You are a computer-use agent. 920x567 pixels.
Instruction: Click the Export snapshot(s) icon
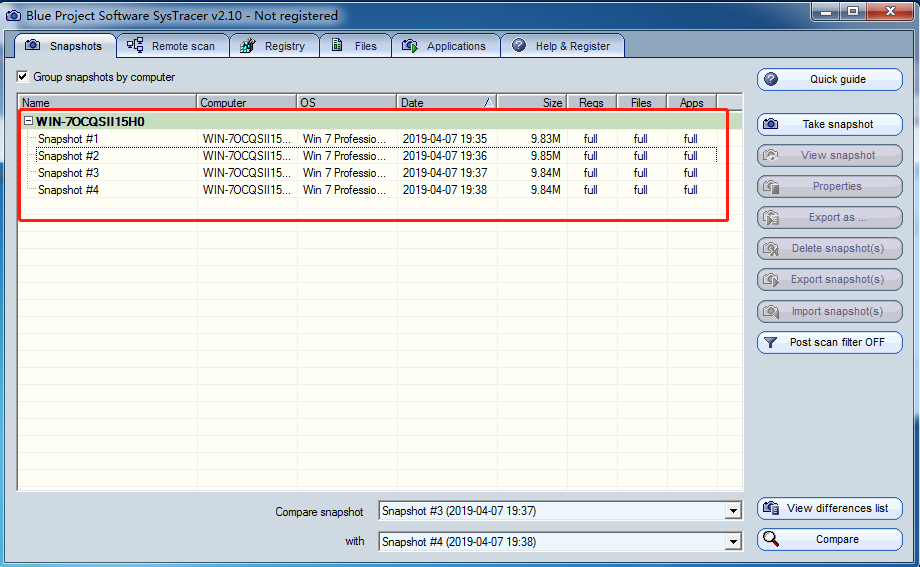click(x=771, y=280)
